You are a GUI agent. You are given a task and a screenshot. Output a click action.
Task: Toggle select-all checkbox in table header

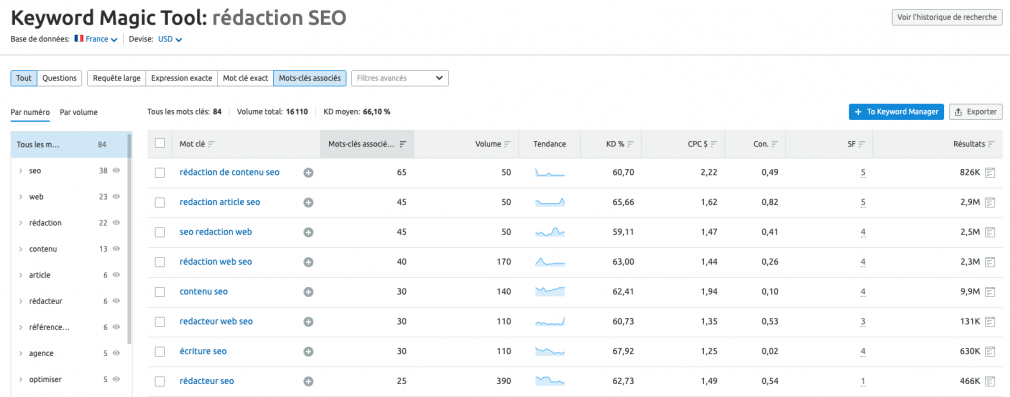point(160,144)
